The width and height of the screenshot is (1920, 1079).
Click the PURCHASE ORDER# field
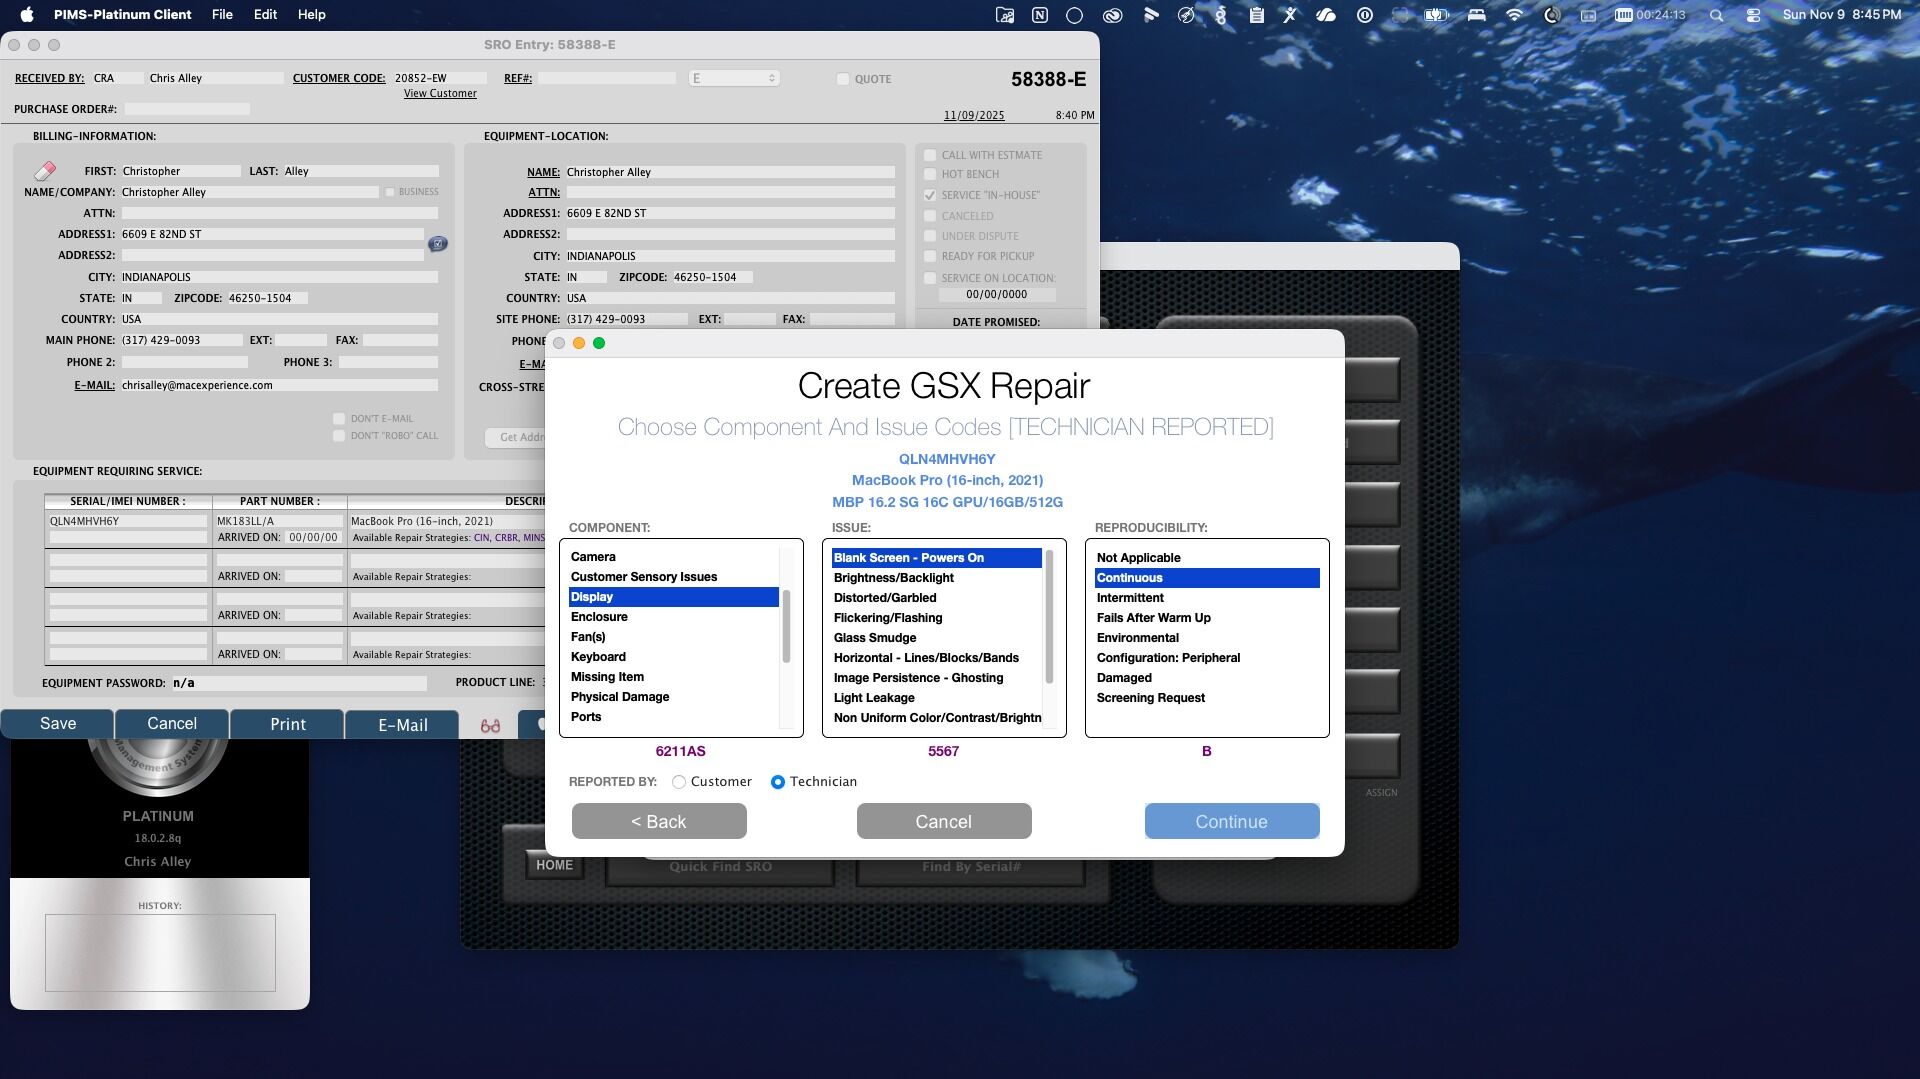pyautogui.click(x=187, y=109)
